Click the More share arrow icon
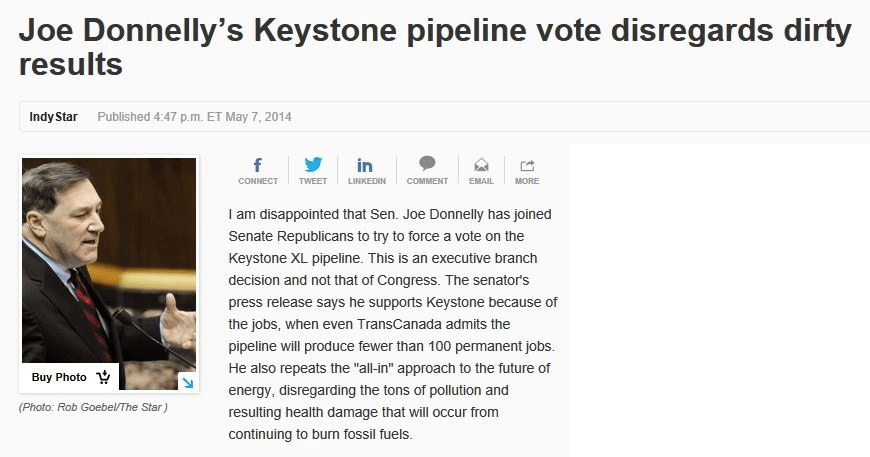 tap(527, 165)
